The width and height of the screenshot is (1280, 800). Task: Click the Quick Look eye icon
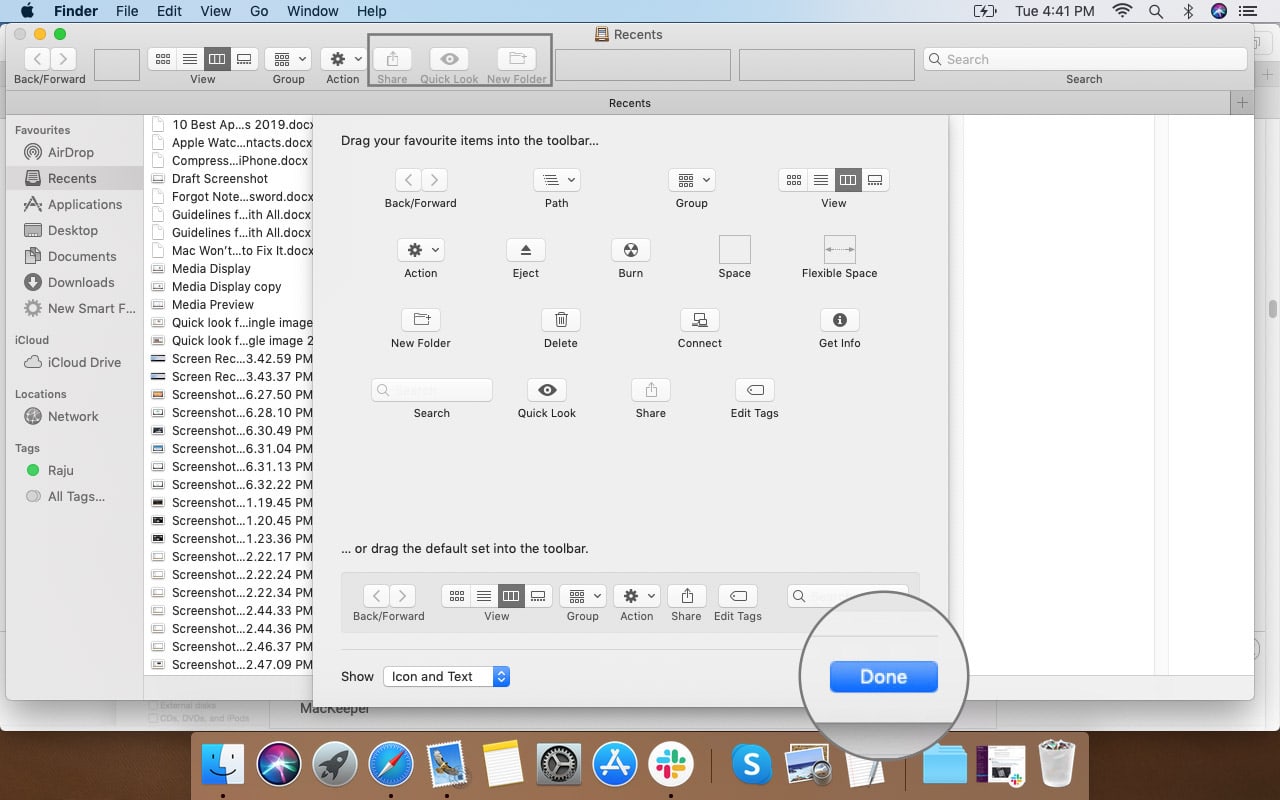546,390
